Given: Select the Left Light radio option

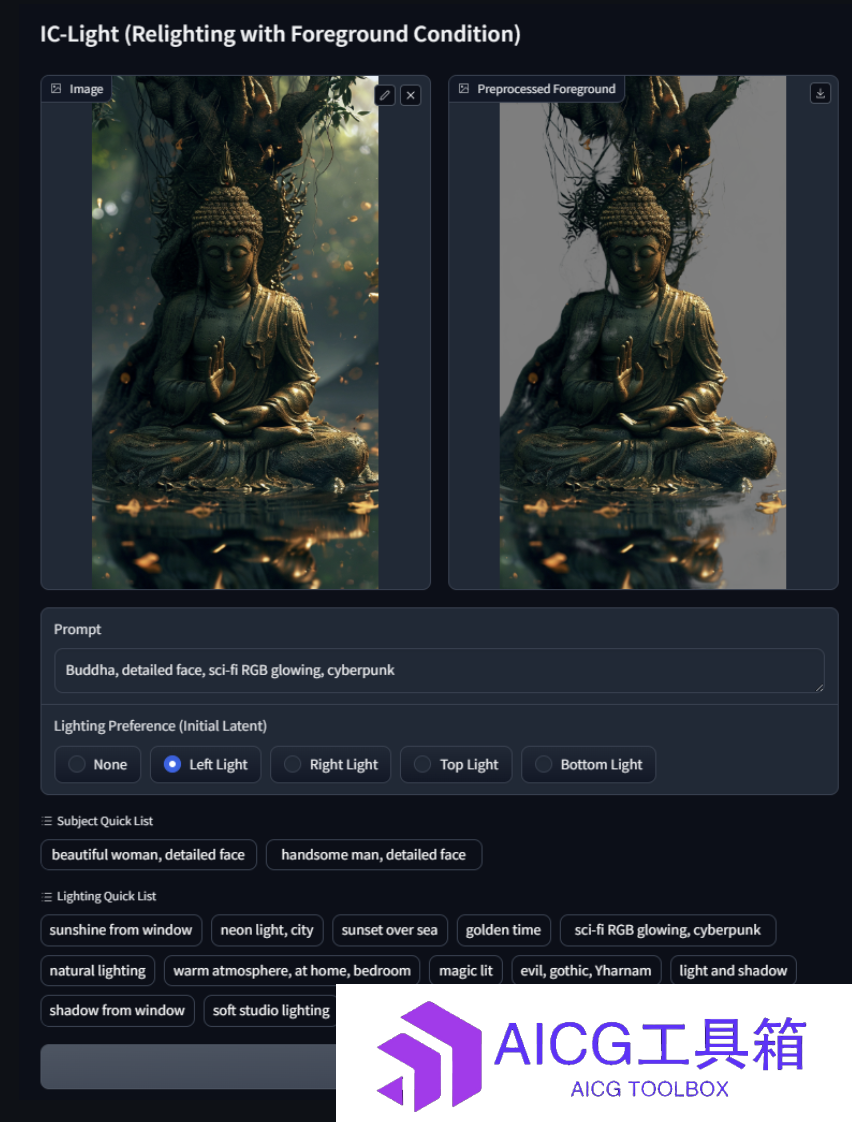Looking at the screenshot, I should point(205,764).
